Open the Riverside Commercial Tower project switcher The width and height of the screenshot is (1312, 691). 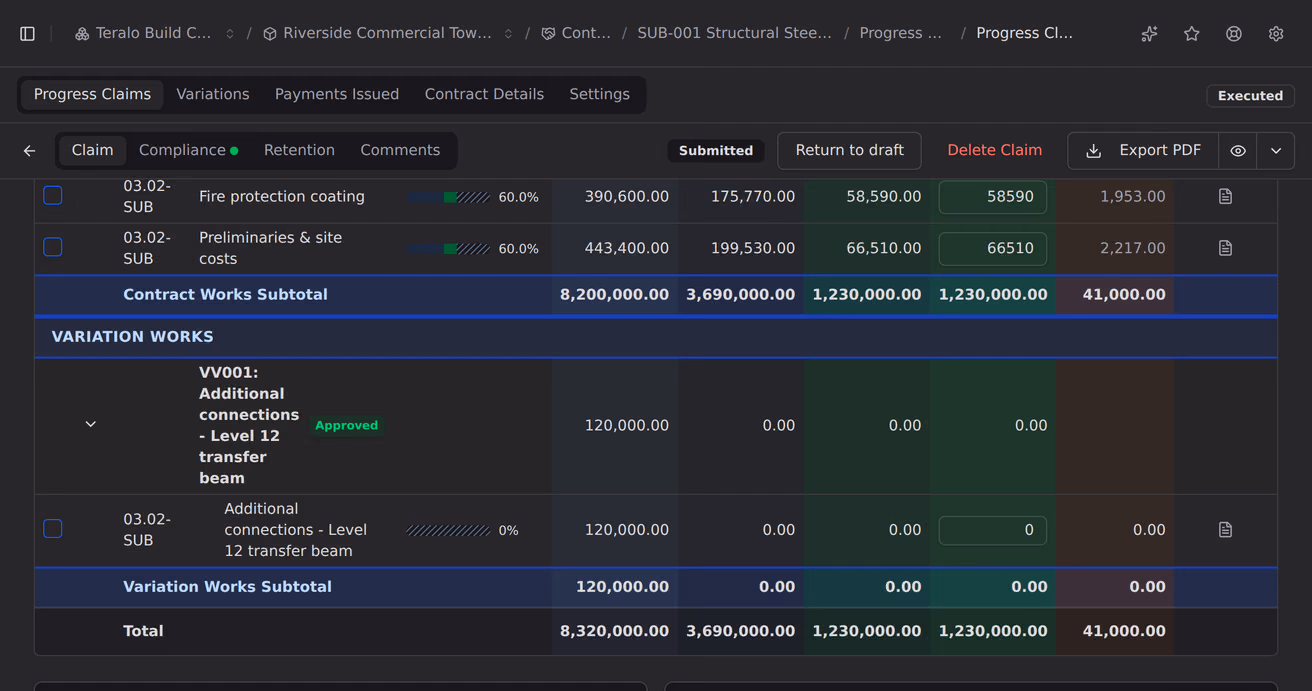click(508, 34)
